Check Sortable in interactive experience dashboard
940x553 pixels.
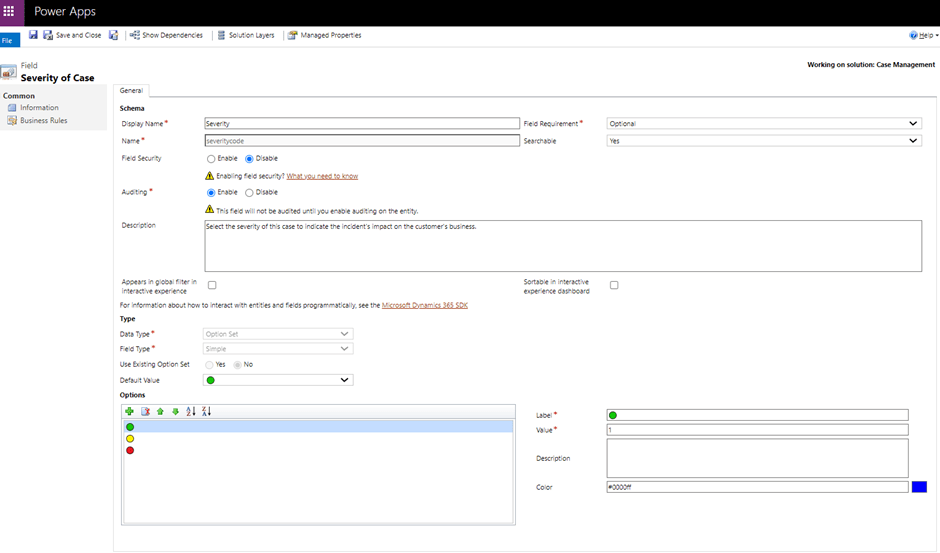point(614,285)
